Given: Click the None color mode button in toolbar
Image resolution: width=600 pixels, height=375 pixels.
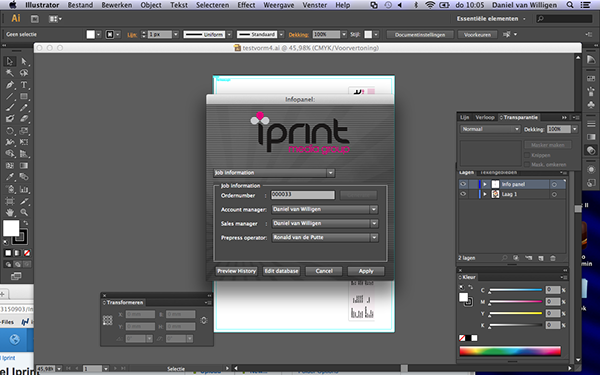Looking at the screenshot, I should click(27, 253).
